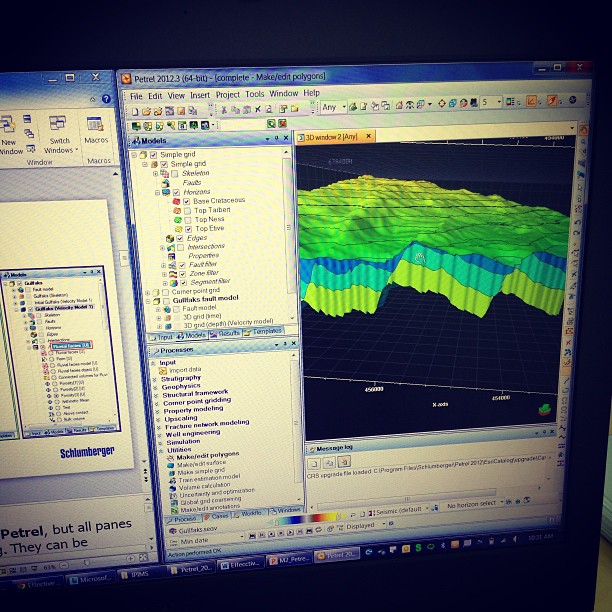Click first icon in Message log
Image resolution: width=612 pixels, height=612 pixels.
(314, 464)
